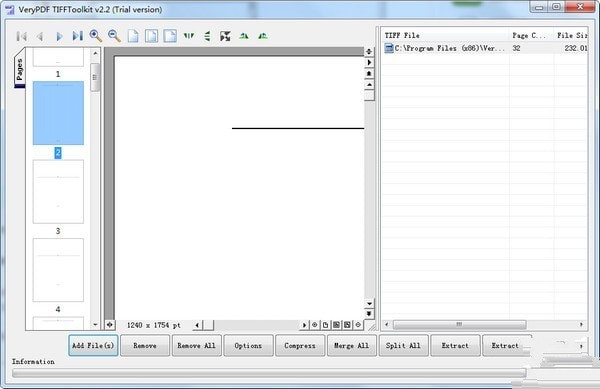Click the flip horizontal green icon
The width and height of the screenshot is (600, 389).
coord(189,36)
